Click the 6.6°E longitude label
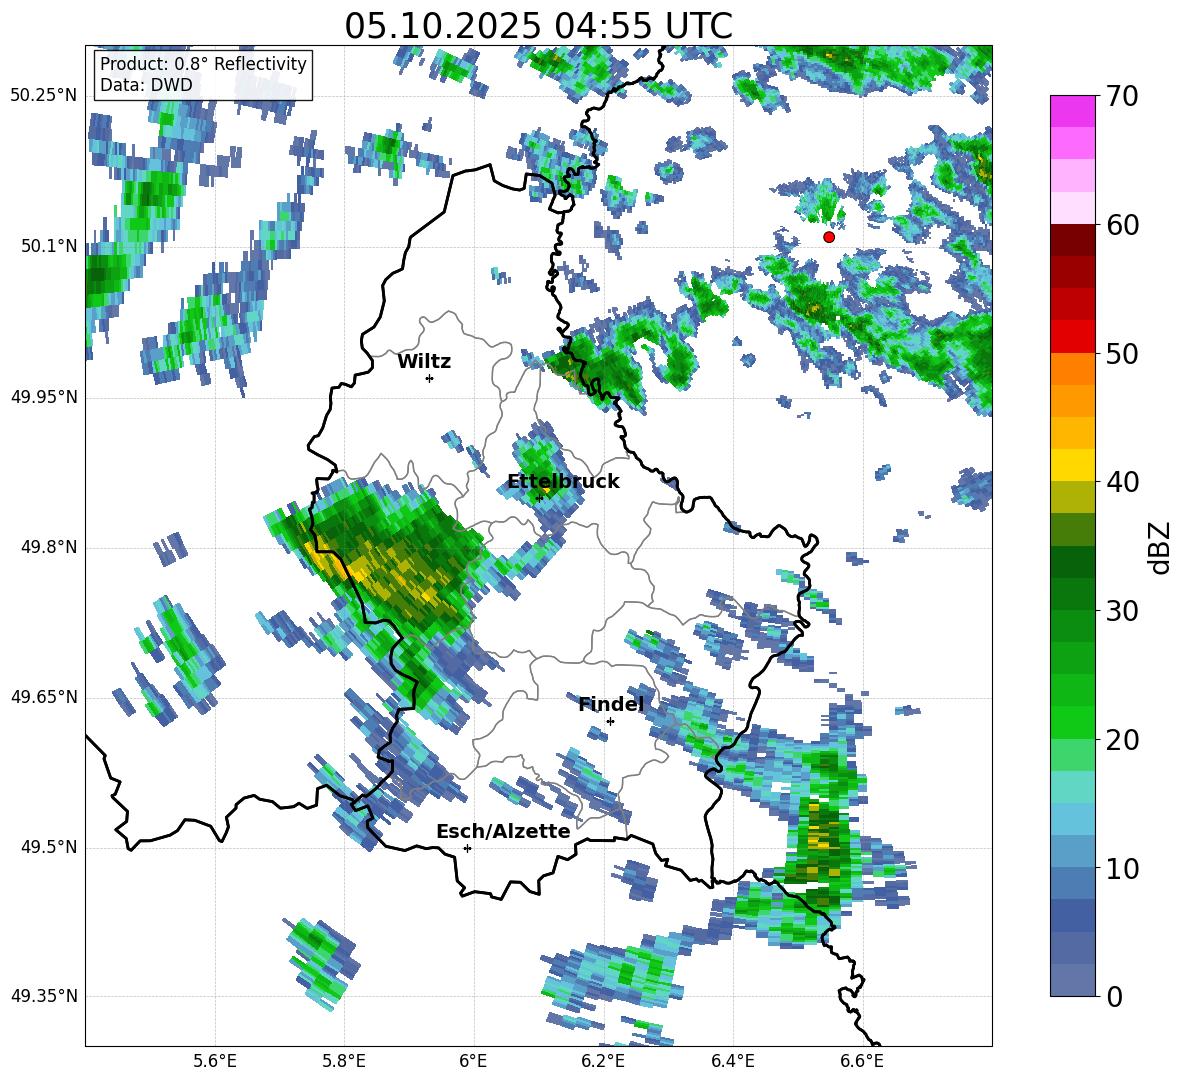 [862, 1061]
